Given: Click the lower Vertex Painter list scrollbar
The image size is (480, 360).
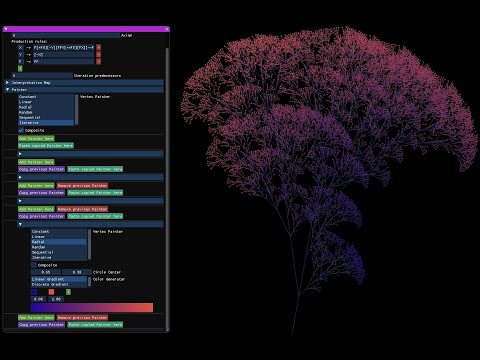Looking at the screenshot, I should pyautogui.click(x=89, y=244).
